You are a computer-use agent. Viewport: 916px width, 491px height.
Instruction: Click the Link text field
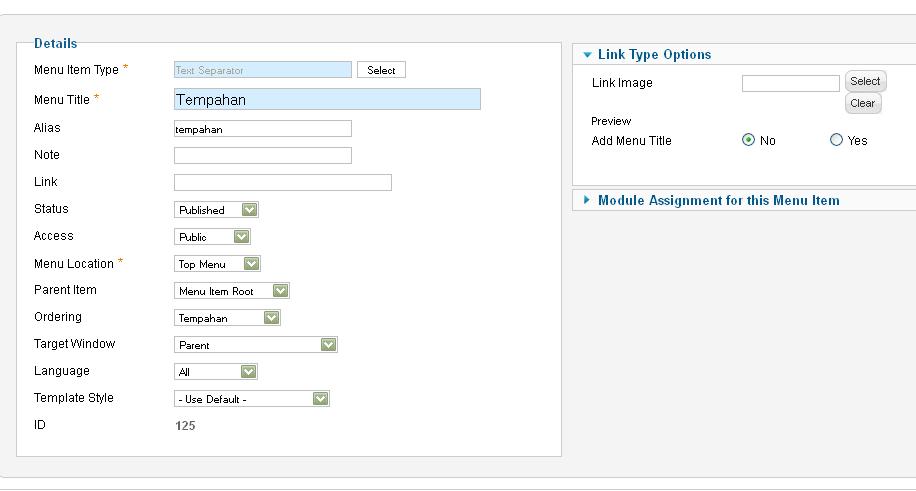click(x=283, y=182)
